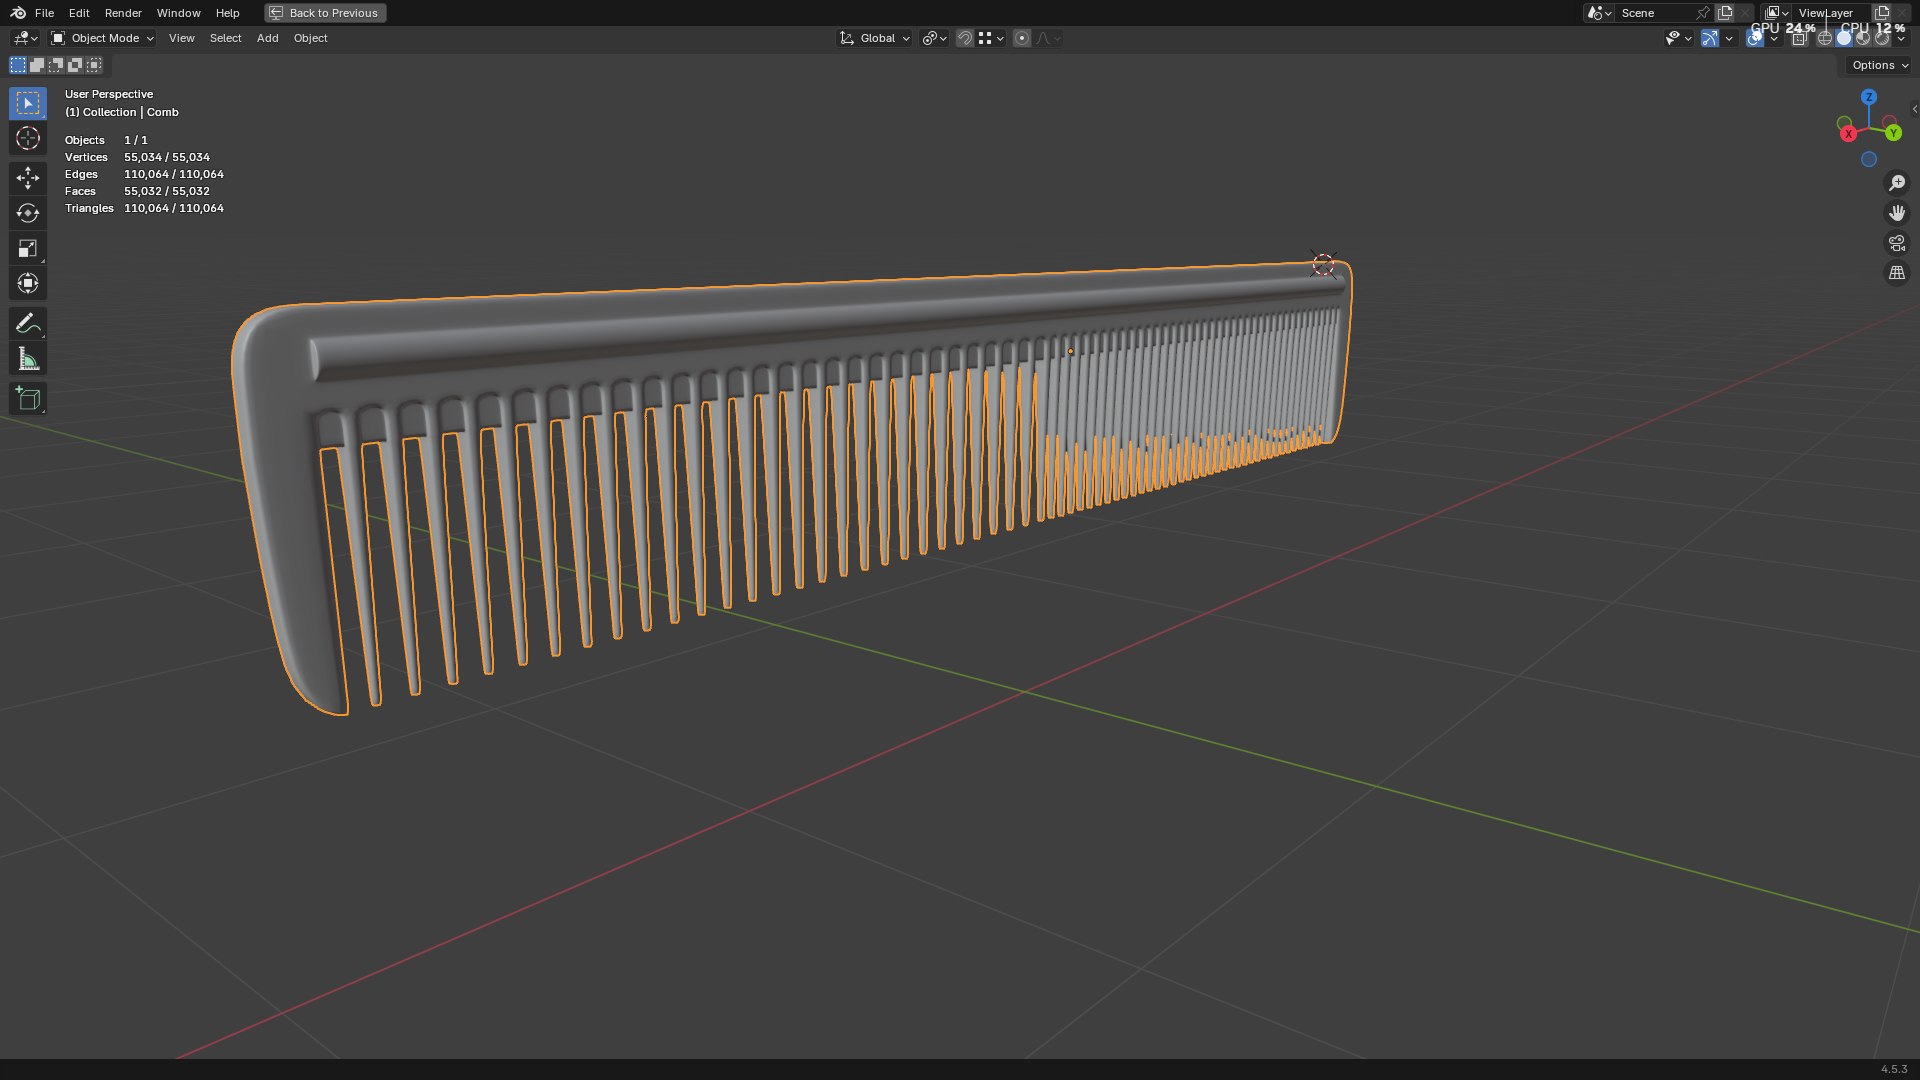The width and height of the screenshot is (1920, 1080).
Task: Toggle snapping magnet button
Action: (965, 38)
